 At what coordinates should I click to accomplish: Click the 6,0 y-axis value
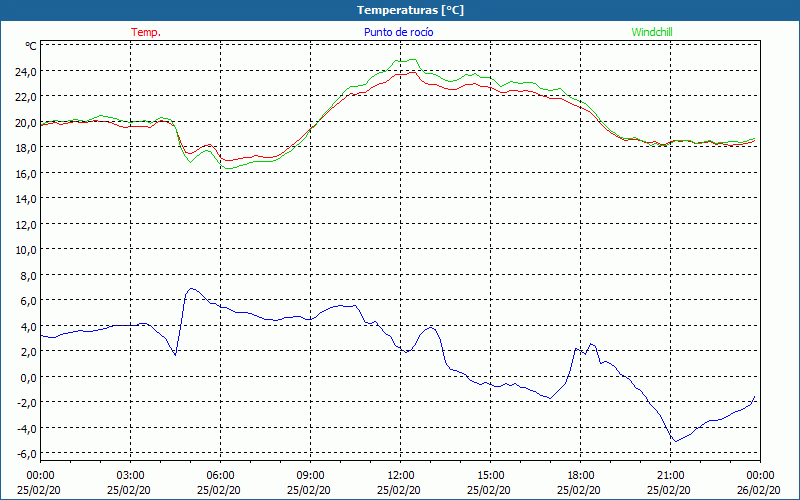[x=28, y=301]
